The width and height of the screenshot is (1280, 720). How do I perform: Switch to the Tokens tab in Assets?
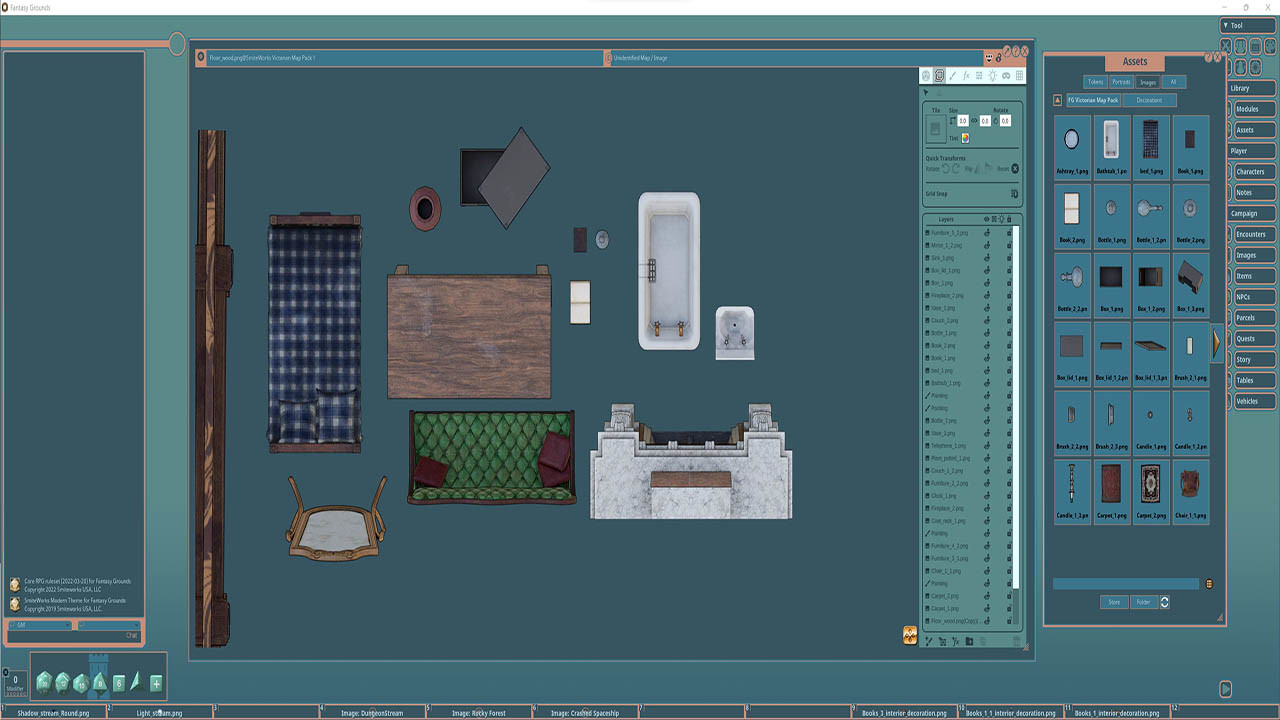click(1095, 82)
